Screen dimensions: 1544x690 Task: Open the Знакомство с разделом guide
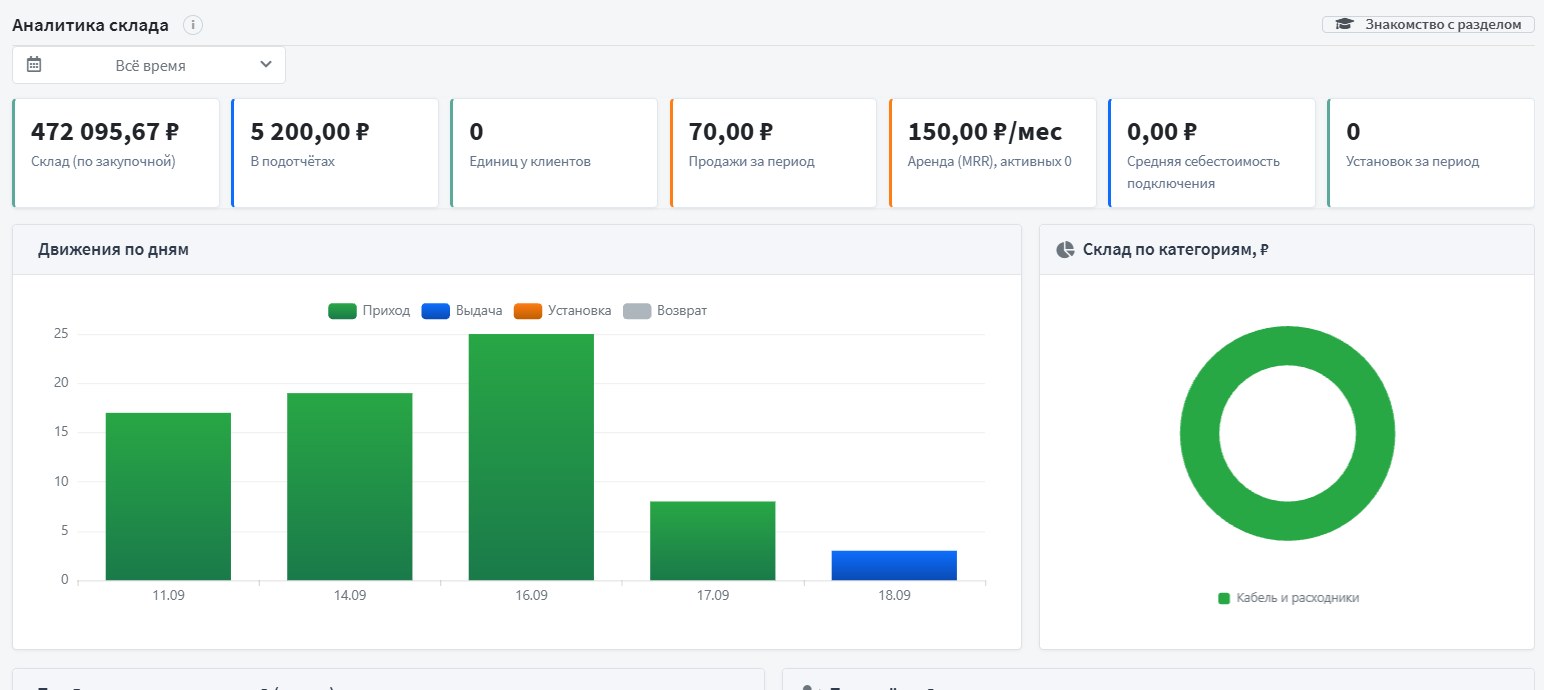click(x=1428, y=25)
